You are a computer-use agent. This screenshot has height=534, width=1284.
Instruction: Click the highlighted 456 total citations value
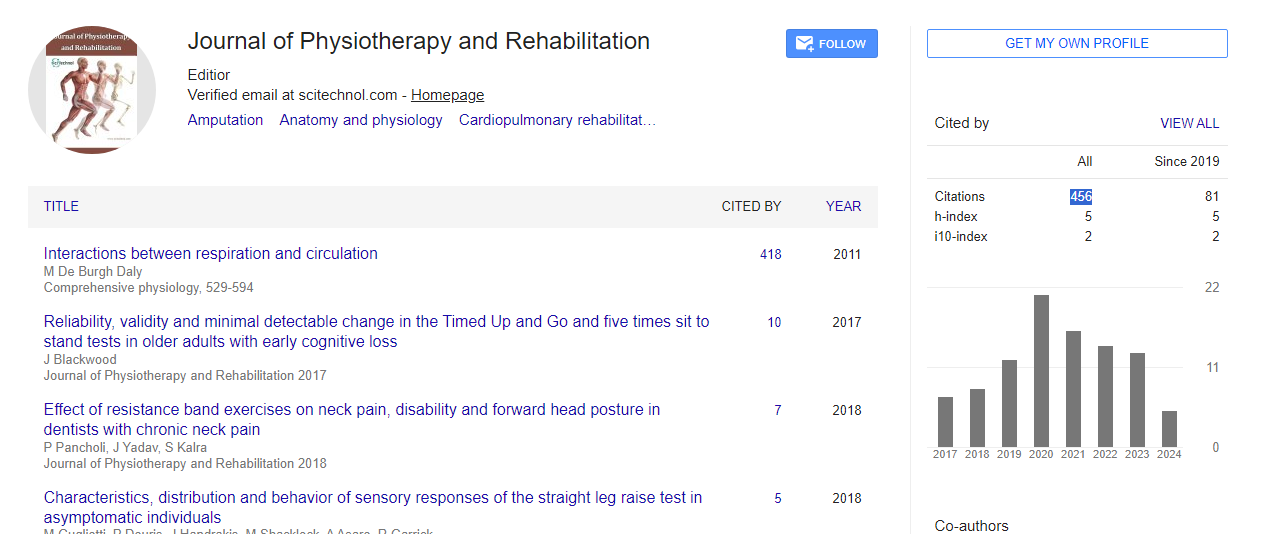tap(1081, 197)
